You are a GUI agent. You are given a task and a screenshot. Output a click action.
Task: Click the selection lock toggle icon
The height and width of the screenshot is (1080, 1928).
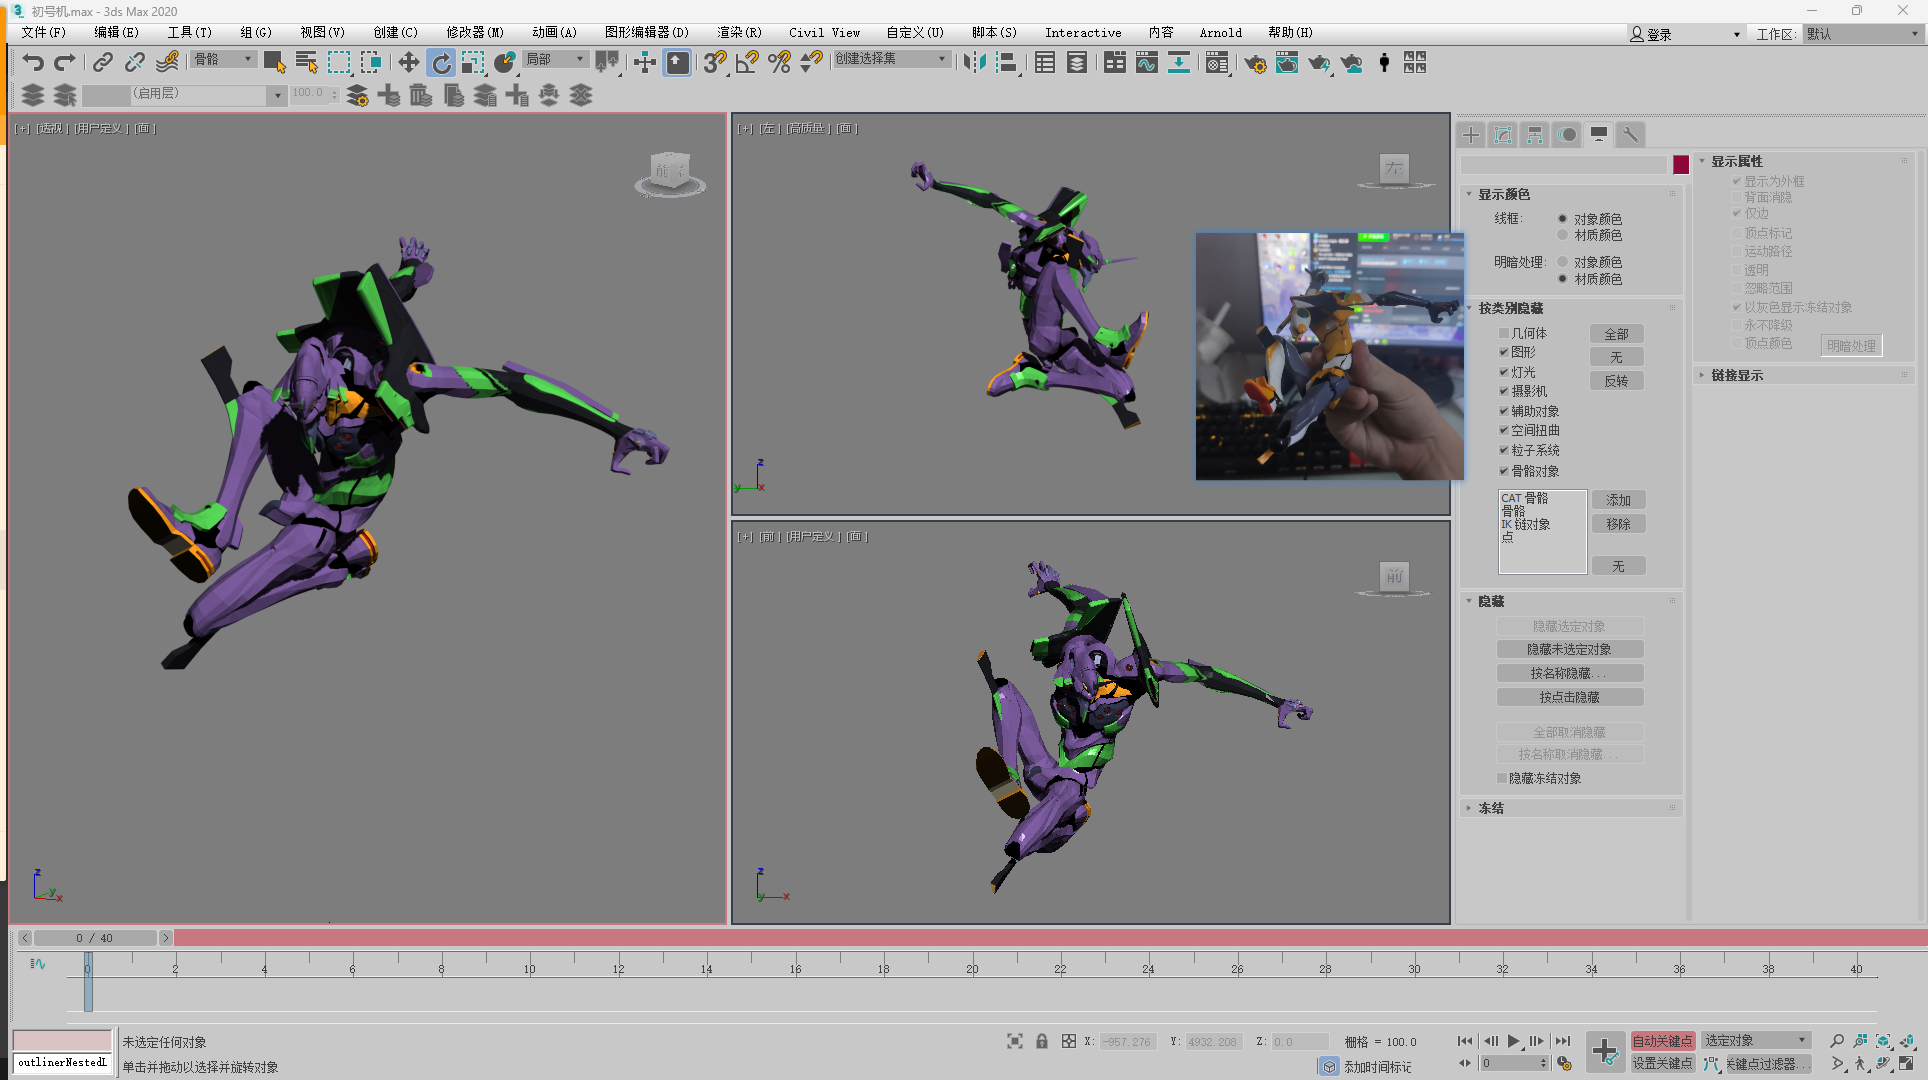[x=1042, y=1041]
